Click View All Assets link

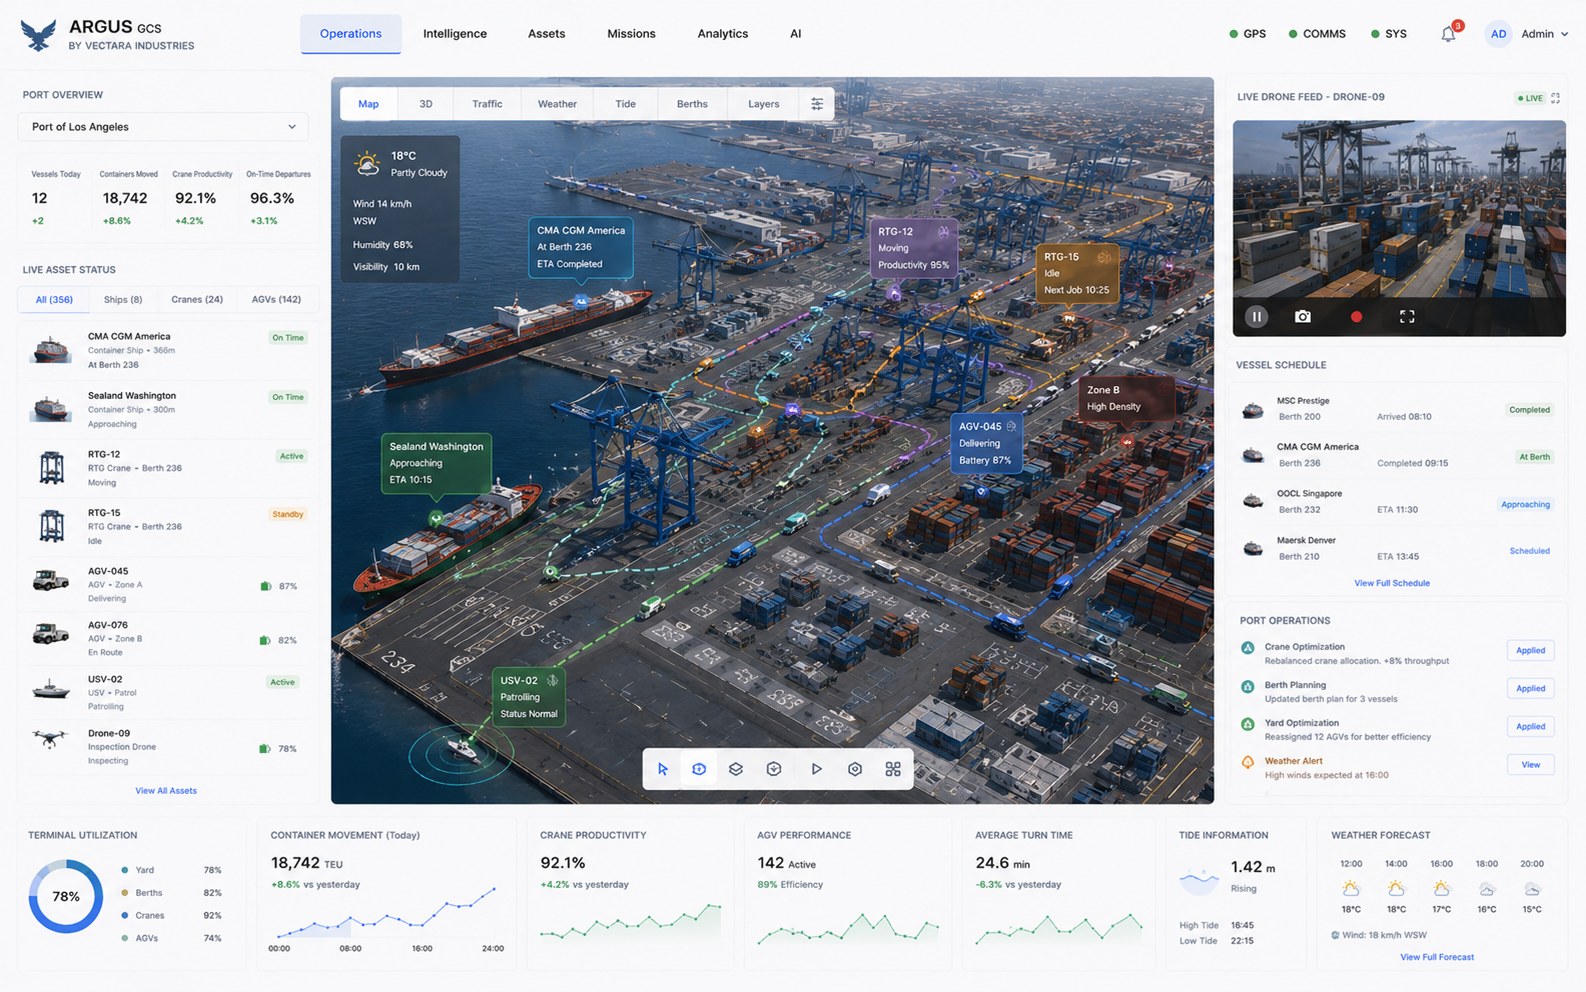pyautogui.click(x=166, y=791)
